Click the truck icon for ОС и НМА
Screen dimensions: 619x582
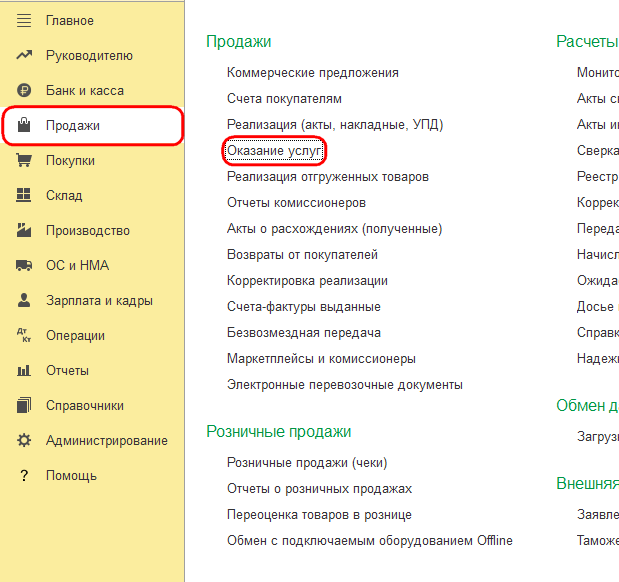tap(24, 265)
